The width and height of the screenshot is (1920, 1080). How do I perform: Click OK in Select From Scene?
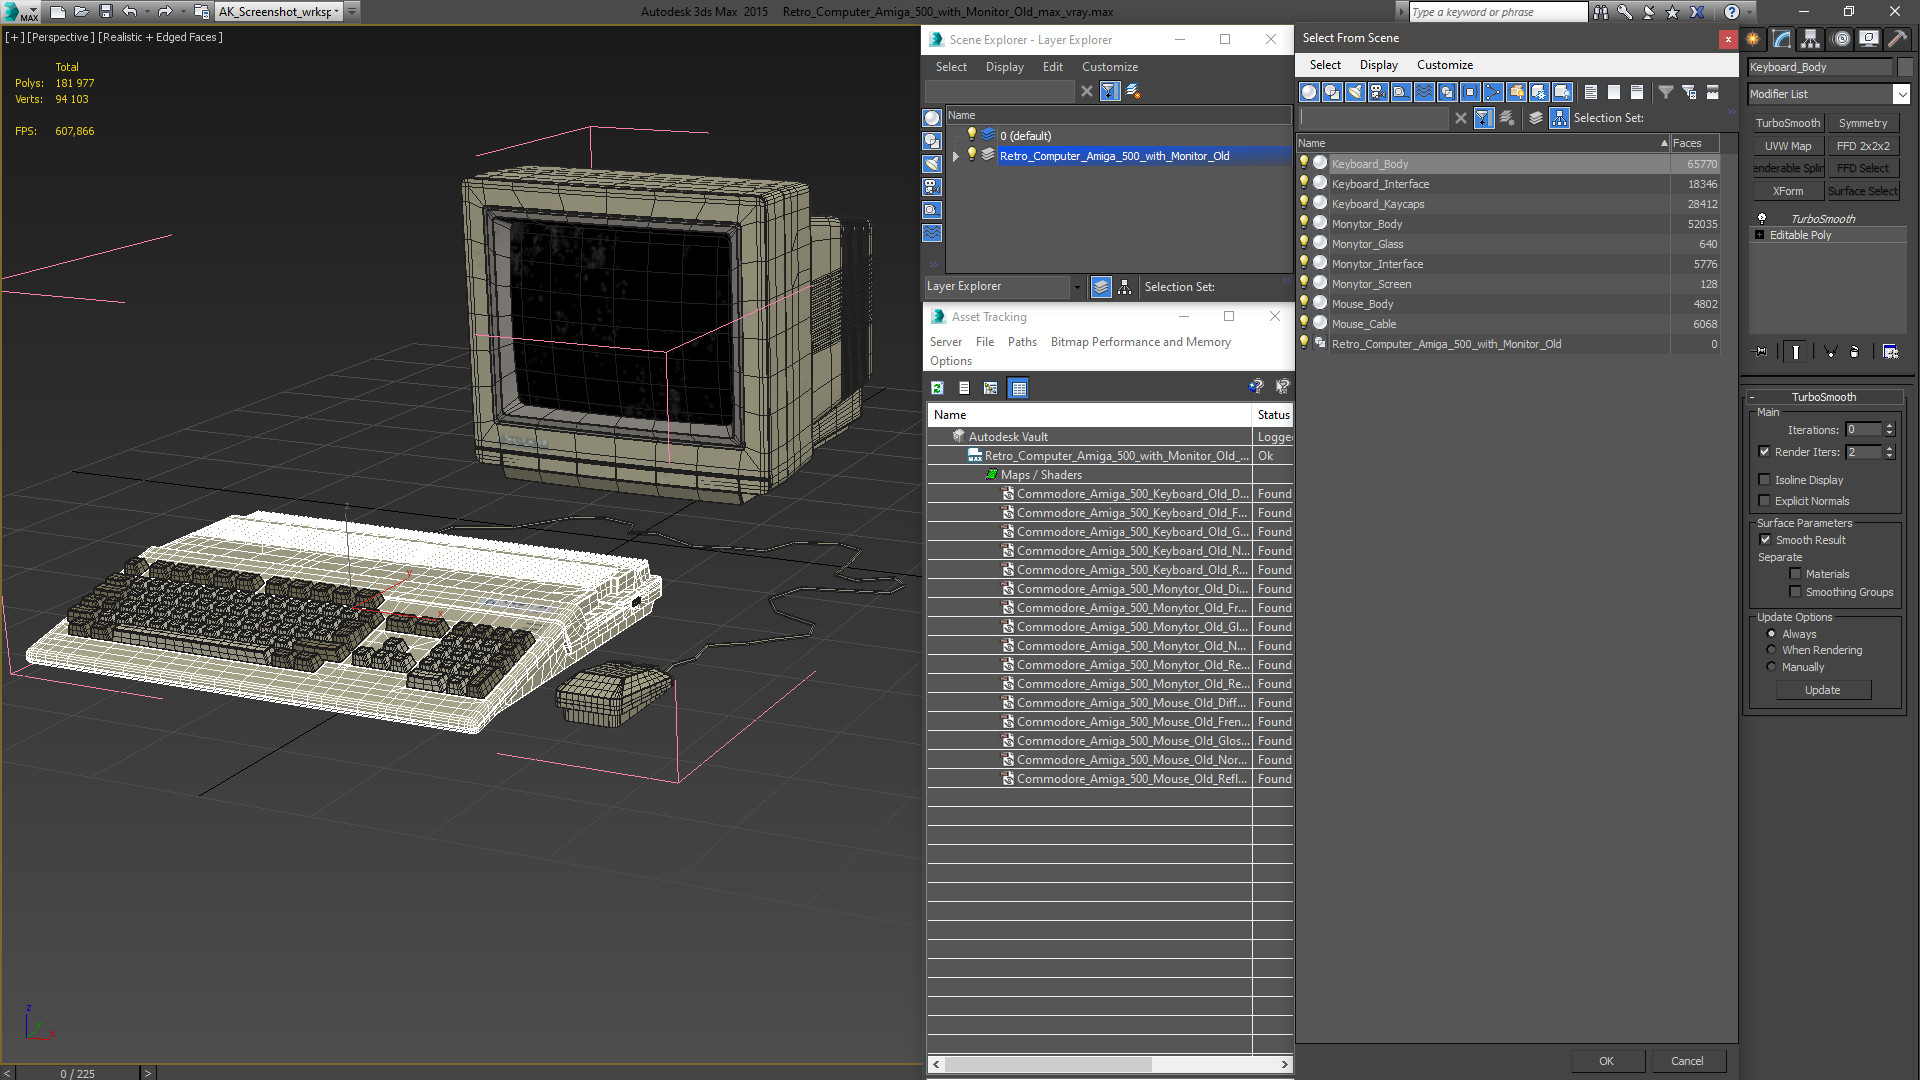(x=1606, y=1061)
